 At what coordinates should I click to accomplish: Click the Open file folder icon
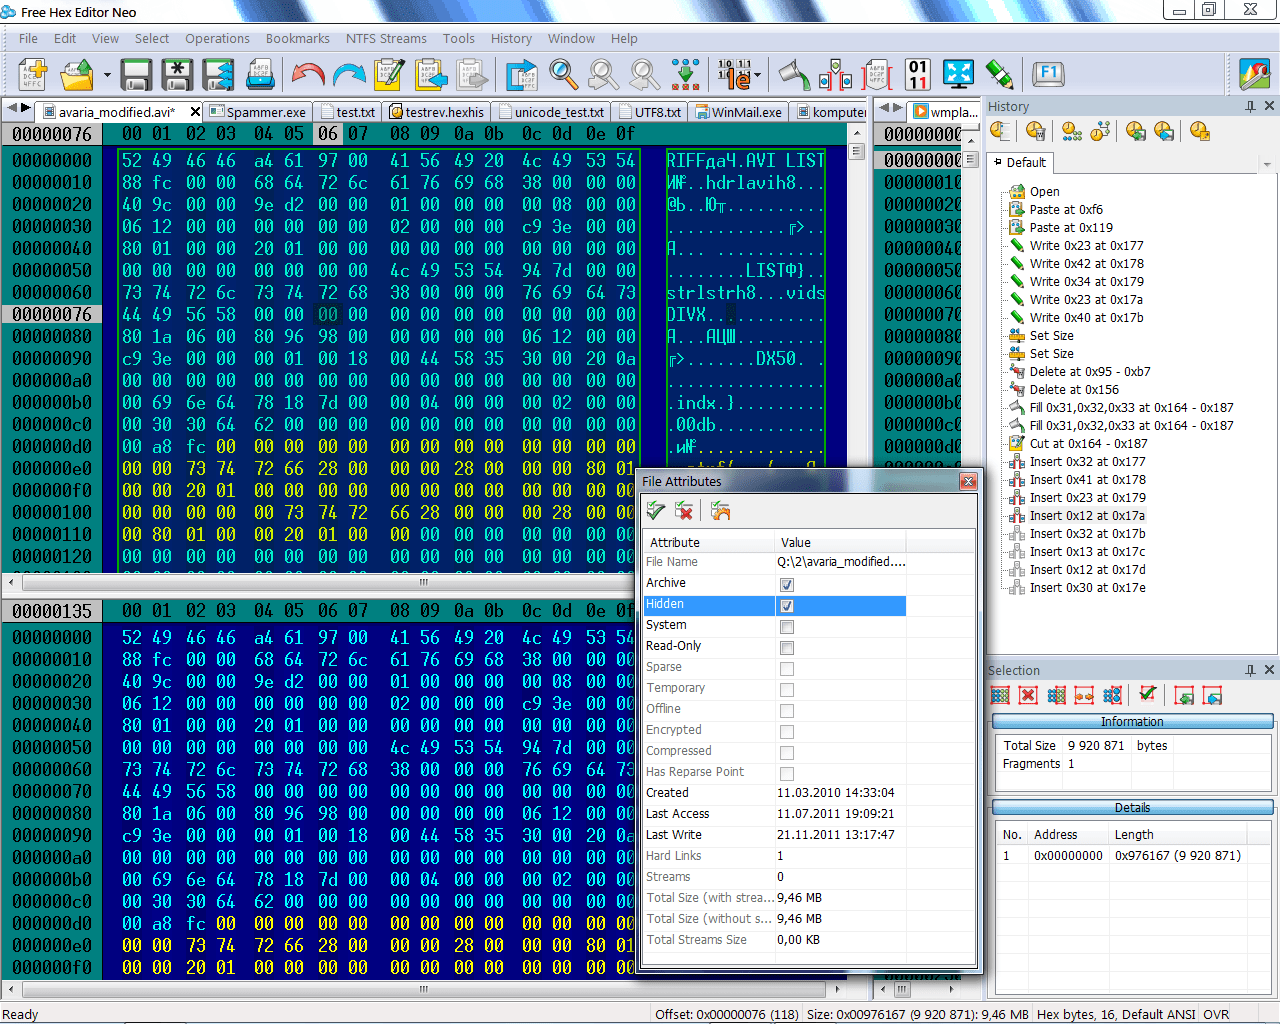[x=77, y=74]
